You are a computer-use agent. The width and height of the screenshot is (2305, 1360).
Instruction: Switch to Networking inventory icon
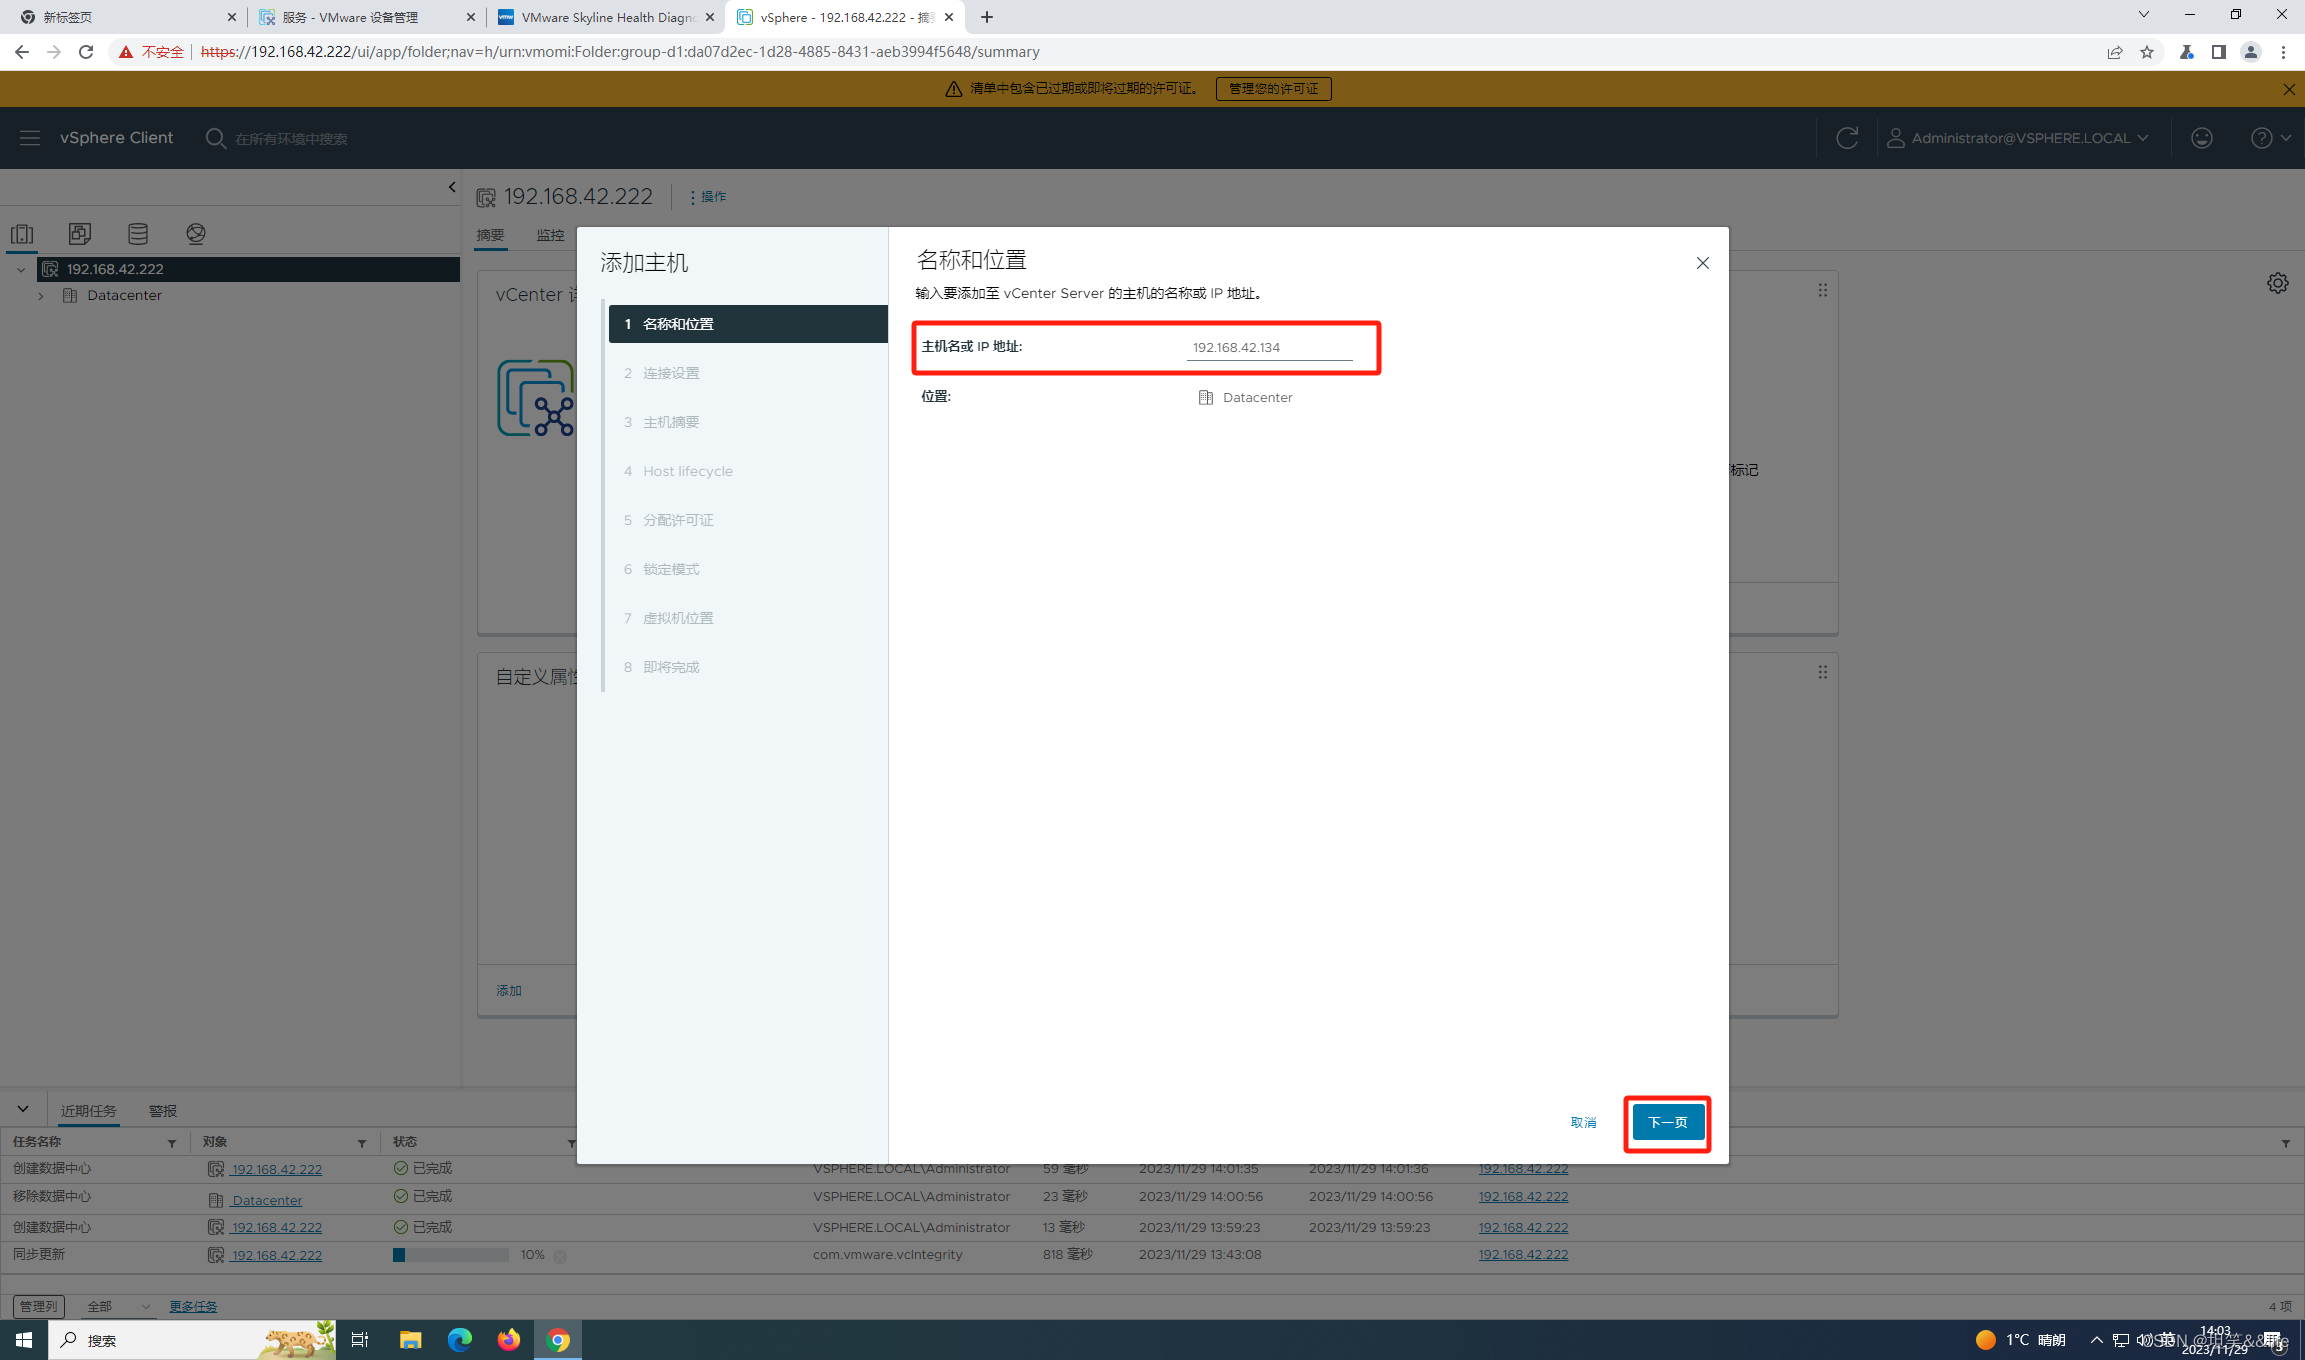pos(196,234)
